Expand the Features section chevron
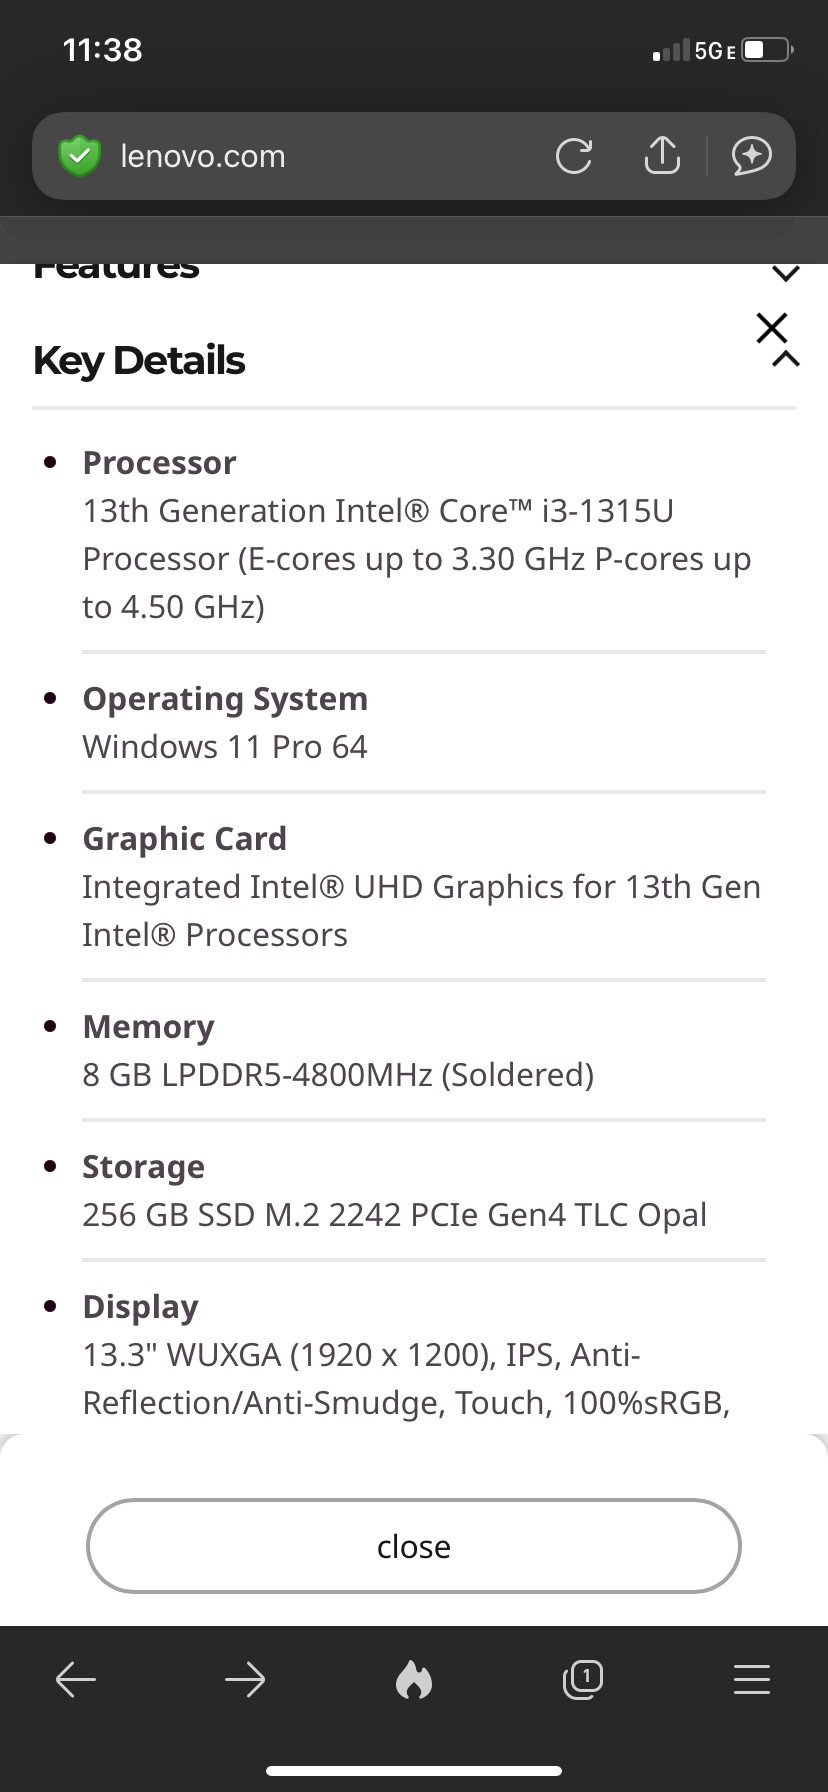The height and width of the screenshot is (1792, 828). coord(786,273)
